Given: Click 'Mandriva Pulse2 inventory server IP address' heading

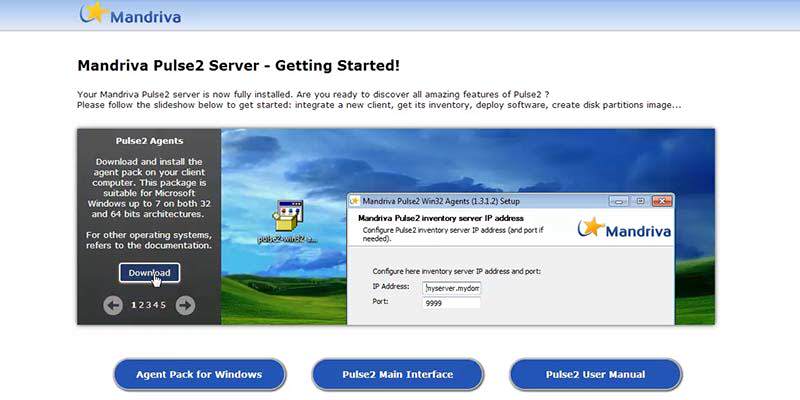Looking at the screenshot, I should click(441, 218).
